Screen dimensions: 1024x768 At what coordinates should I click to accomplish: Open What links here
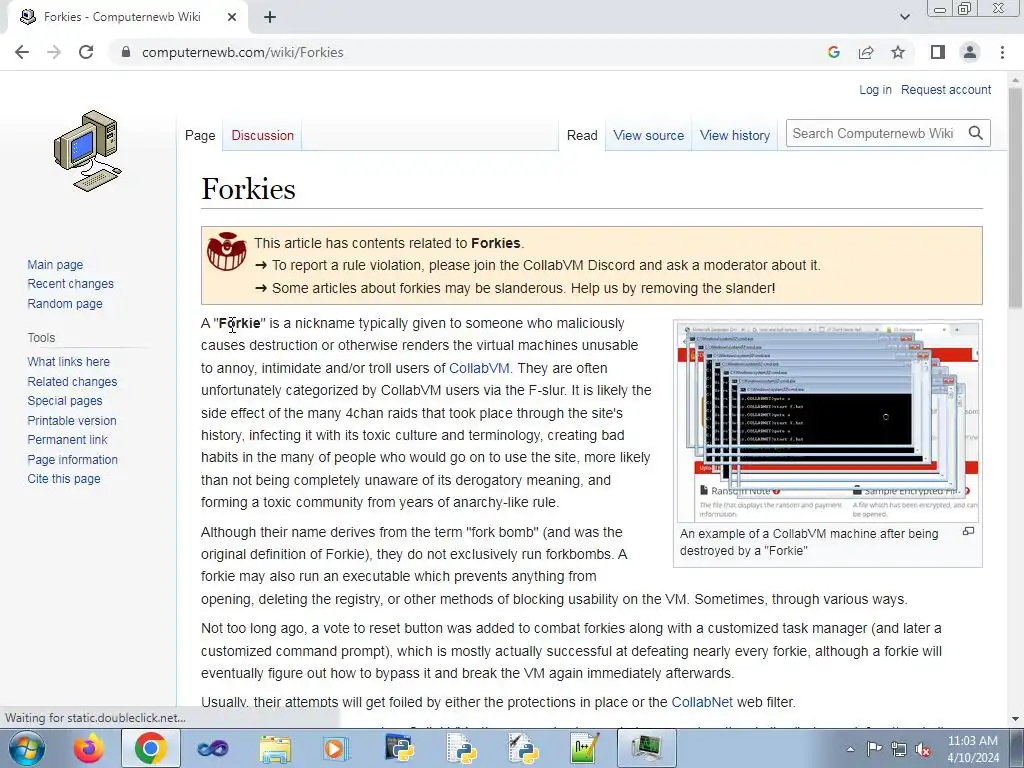[x=69, y=361]
